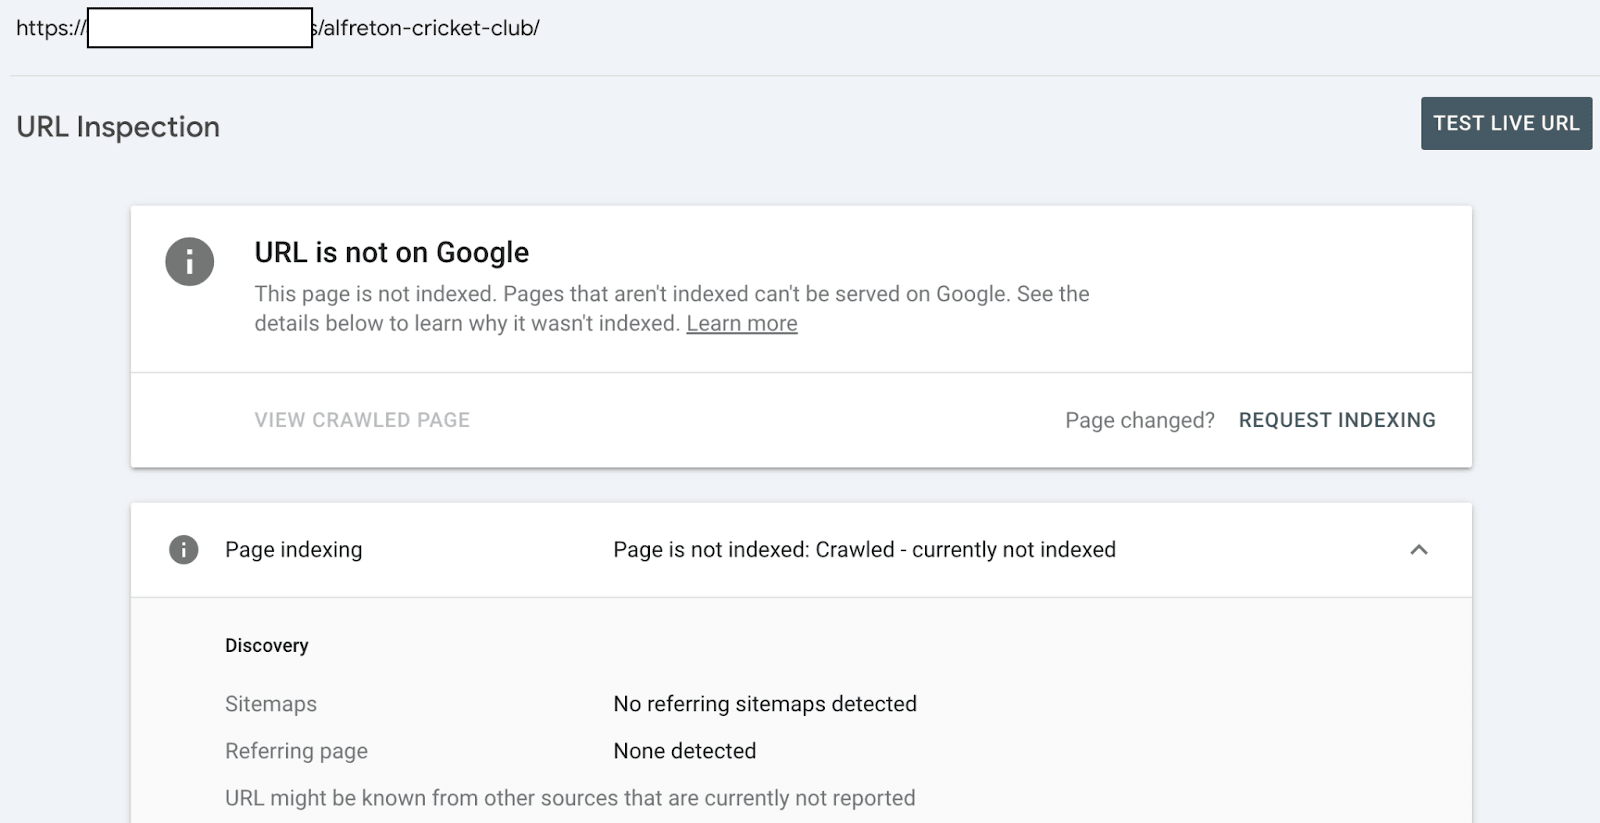Click REQUEST INDEXING
1600x823 pixels.
(1336, 420)
